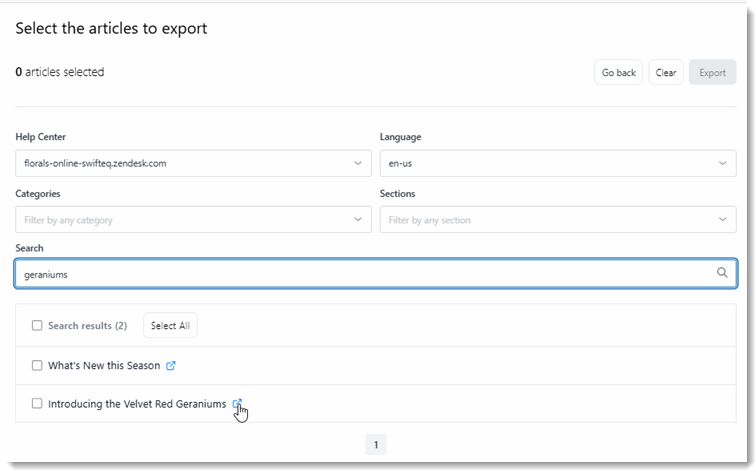Click the Categories field label

pos(38,194)
